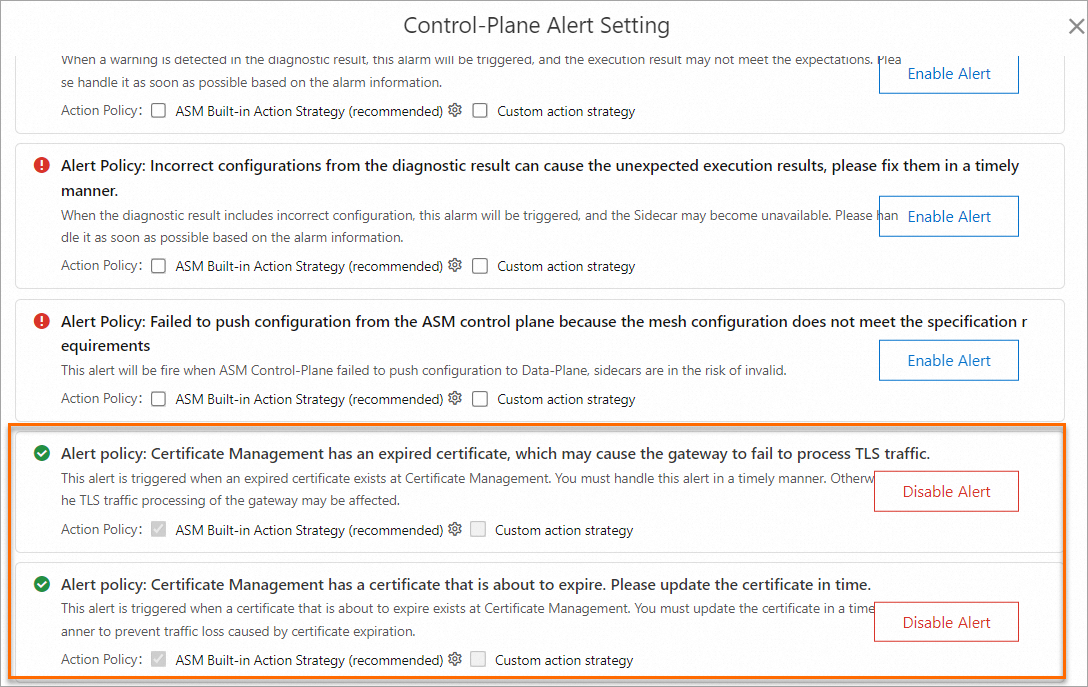
Task: Toggle ASM Built-in strategy for about-to-expire certificate
Action: pyautogui.click(x=159, y=659)
